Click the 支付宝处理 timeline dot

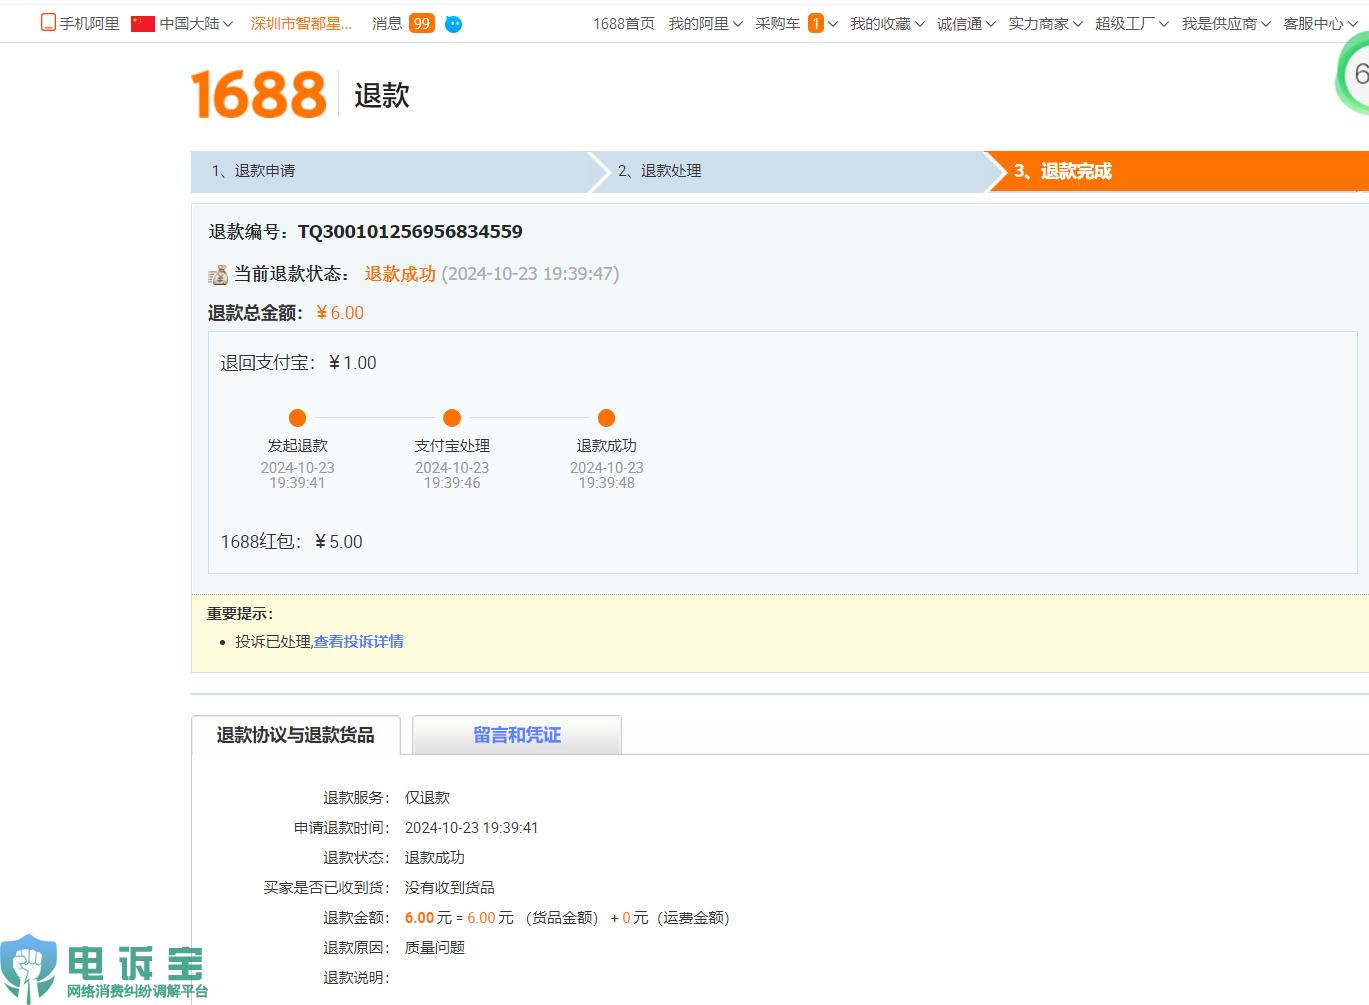click(x=452, y=418)
